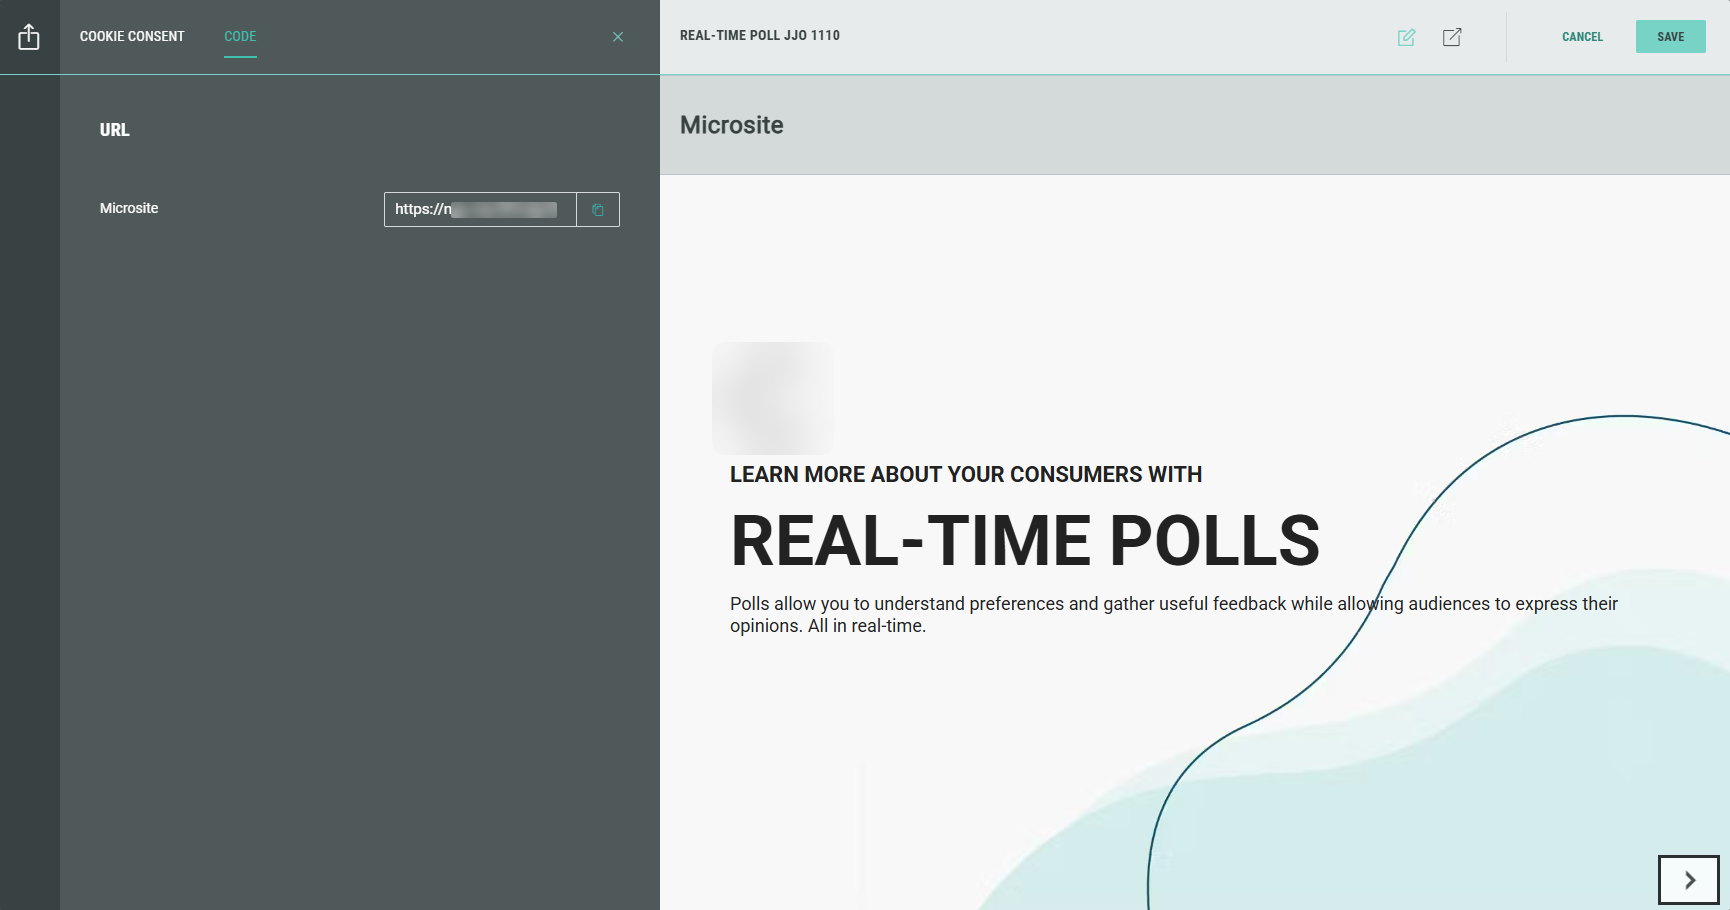1730x910 pixels.
Task: Click the share icon in the left sidebar
Action: (x=29, y=37)
